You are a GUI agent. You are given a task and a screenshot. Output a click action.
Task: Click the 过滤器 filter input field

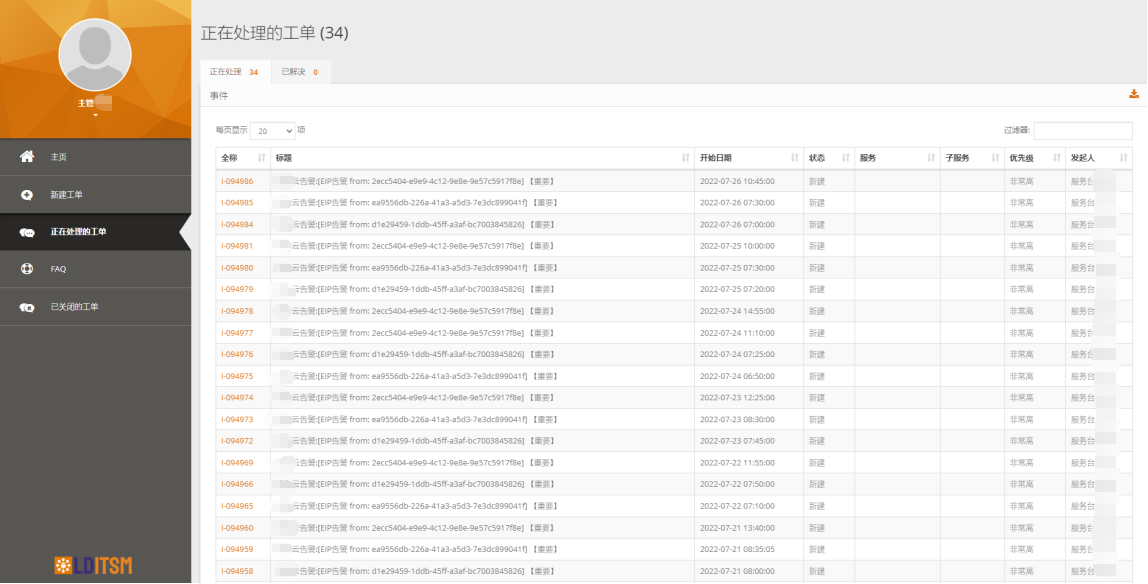[1082, 131]
